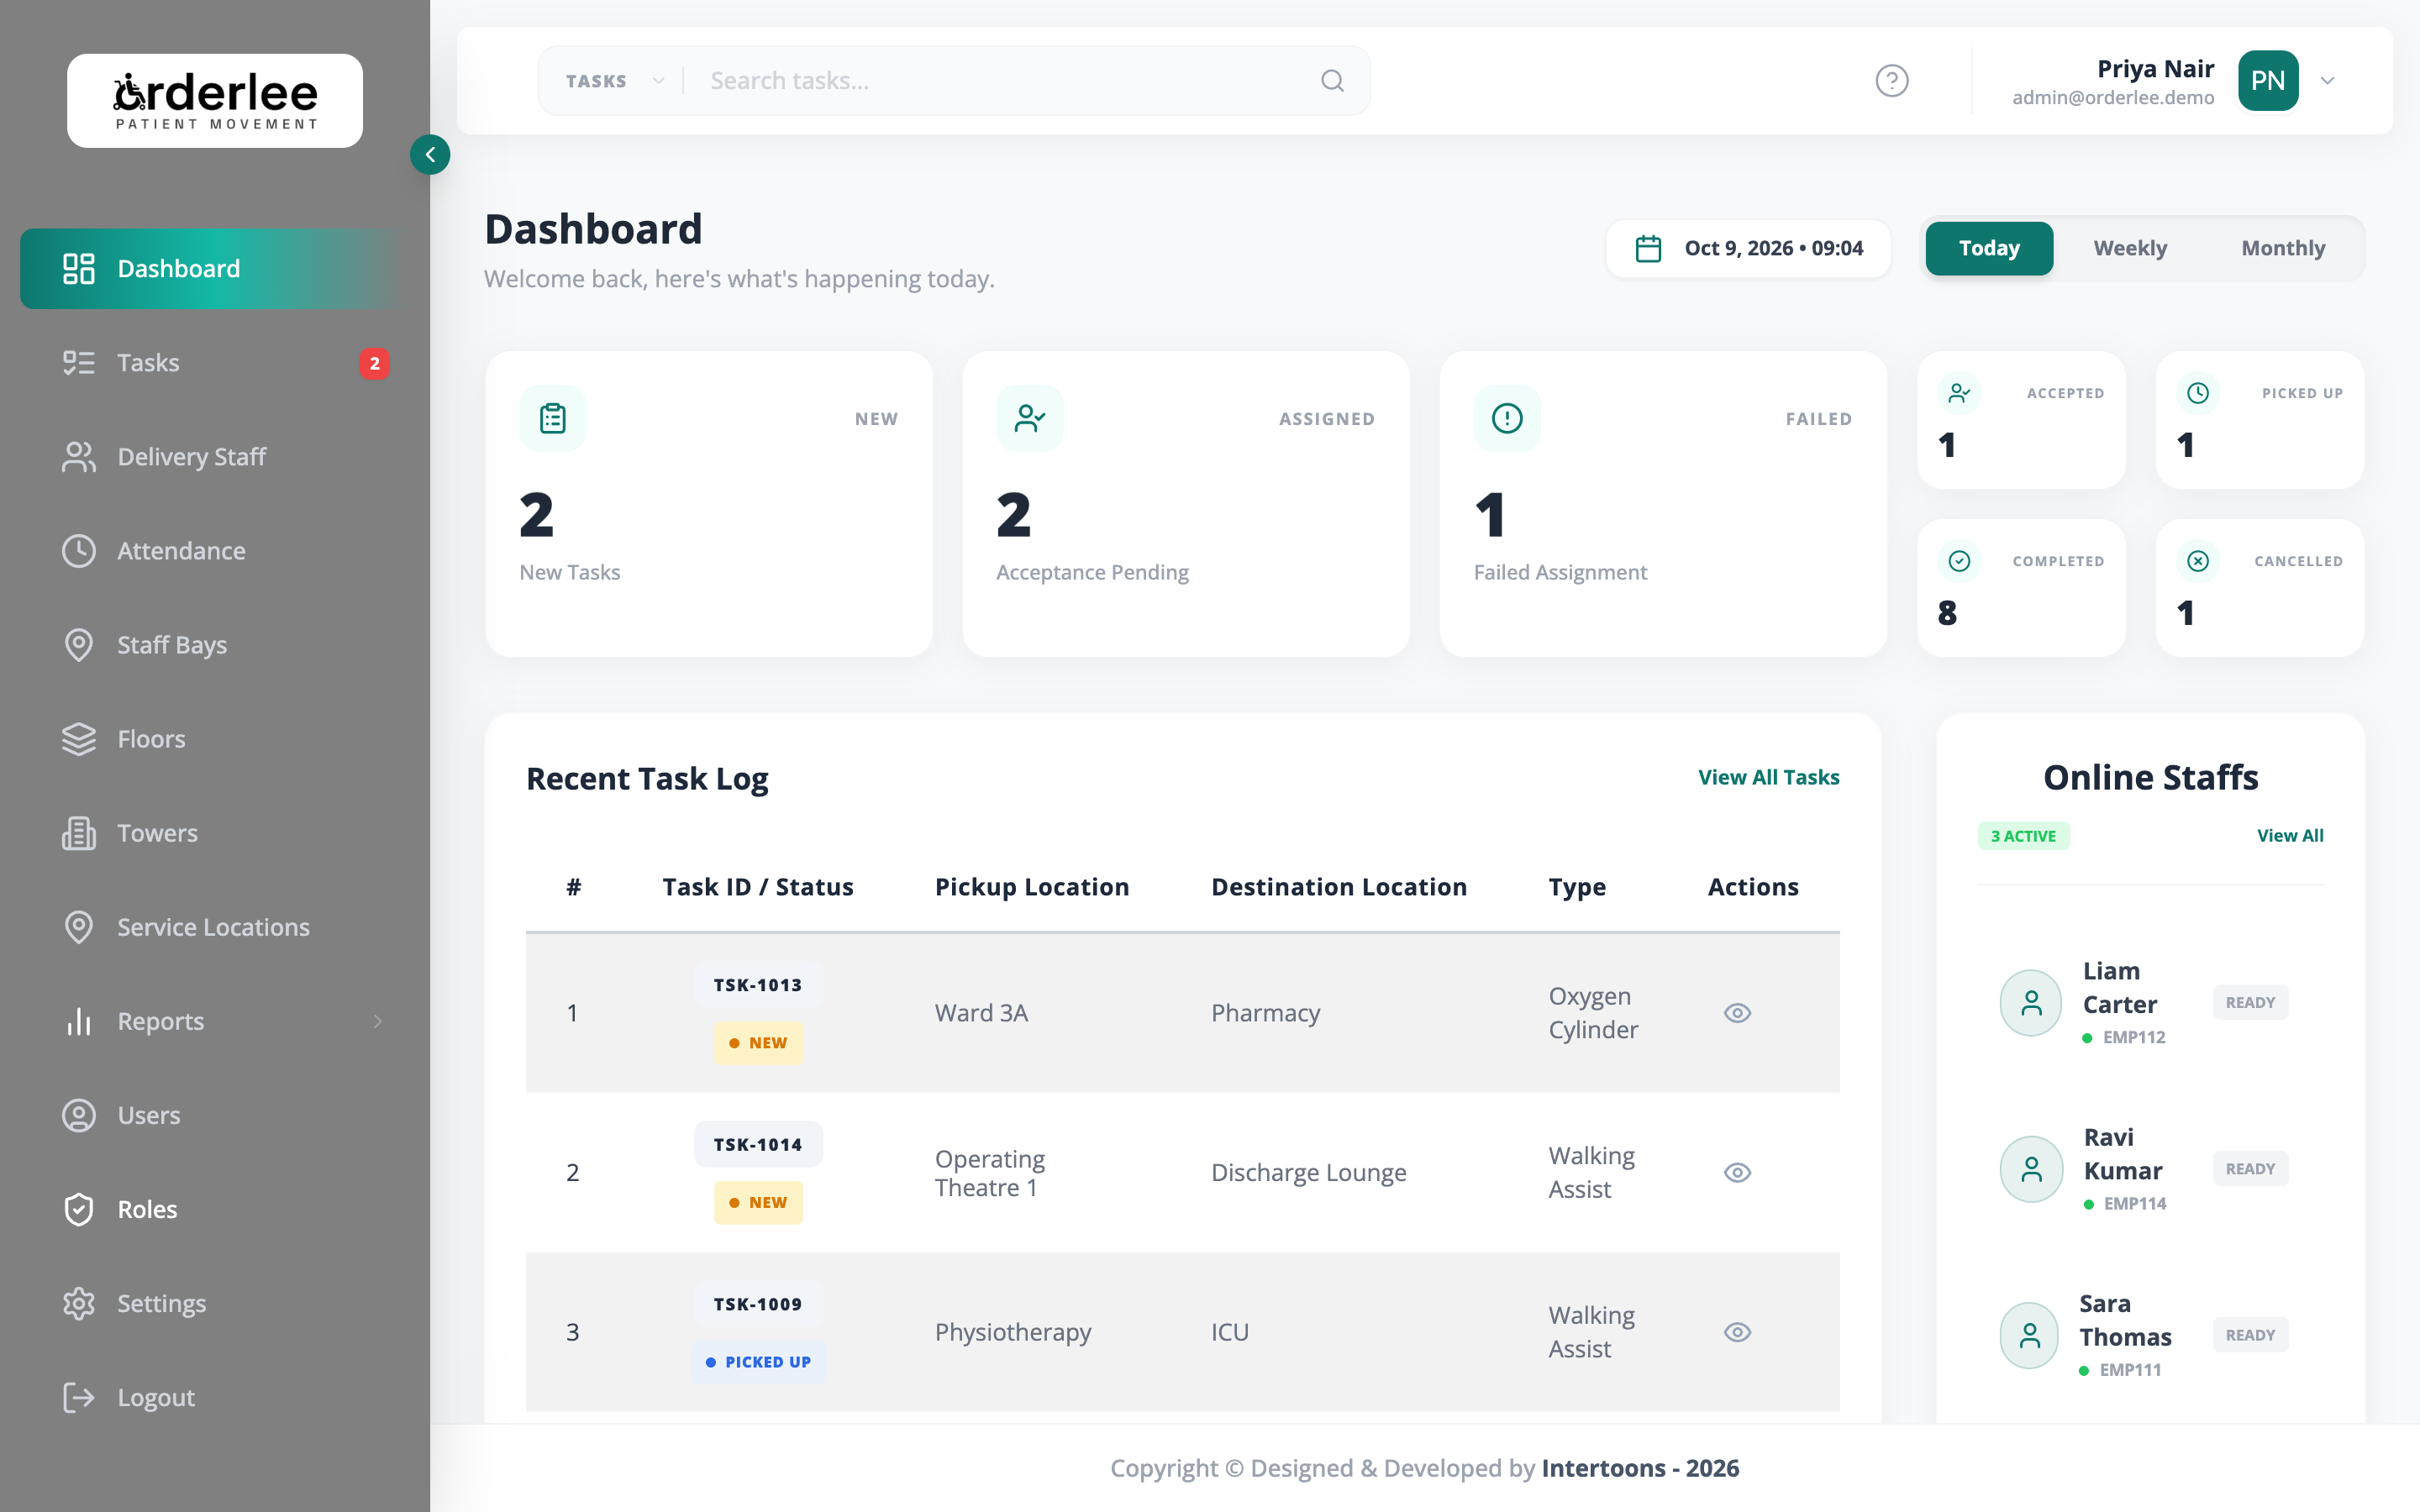Click the Cancelled x-circle icon
Viewport: 2420px width, 1512px height.
coord(2198,561)
